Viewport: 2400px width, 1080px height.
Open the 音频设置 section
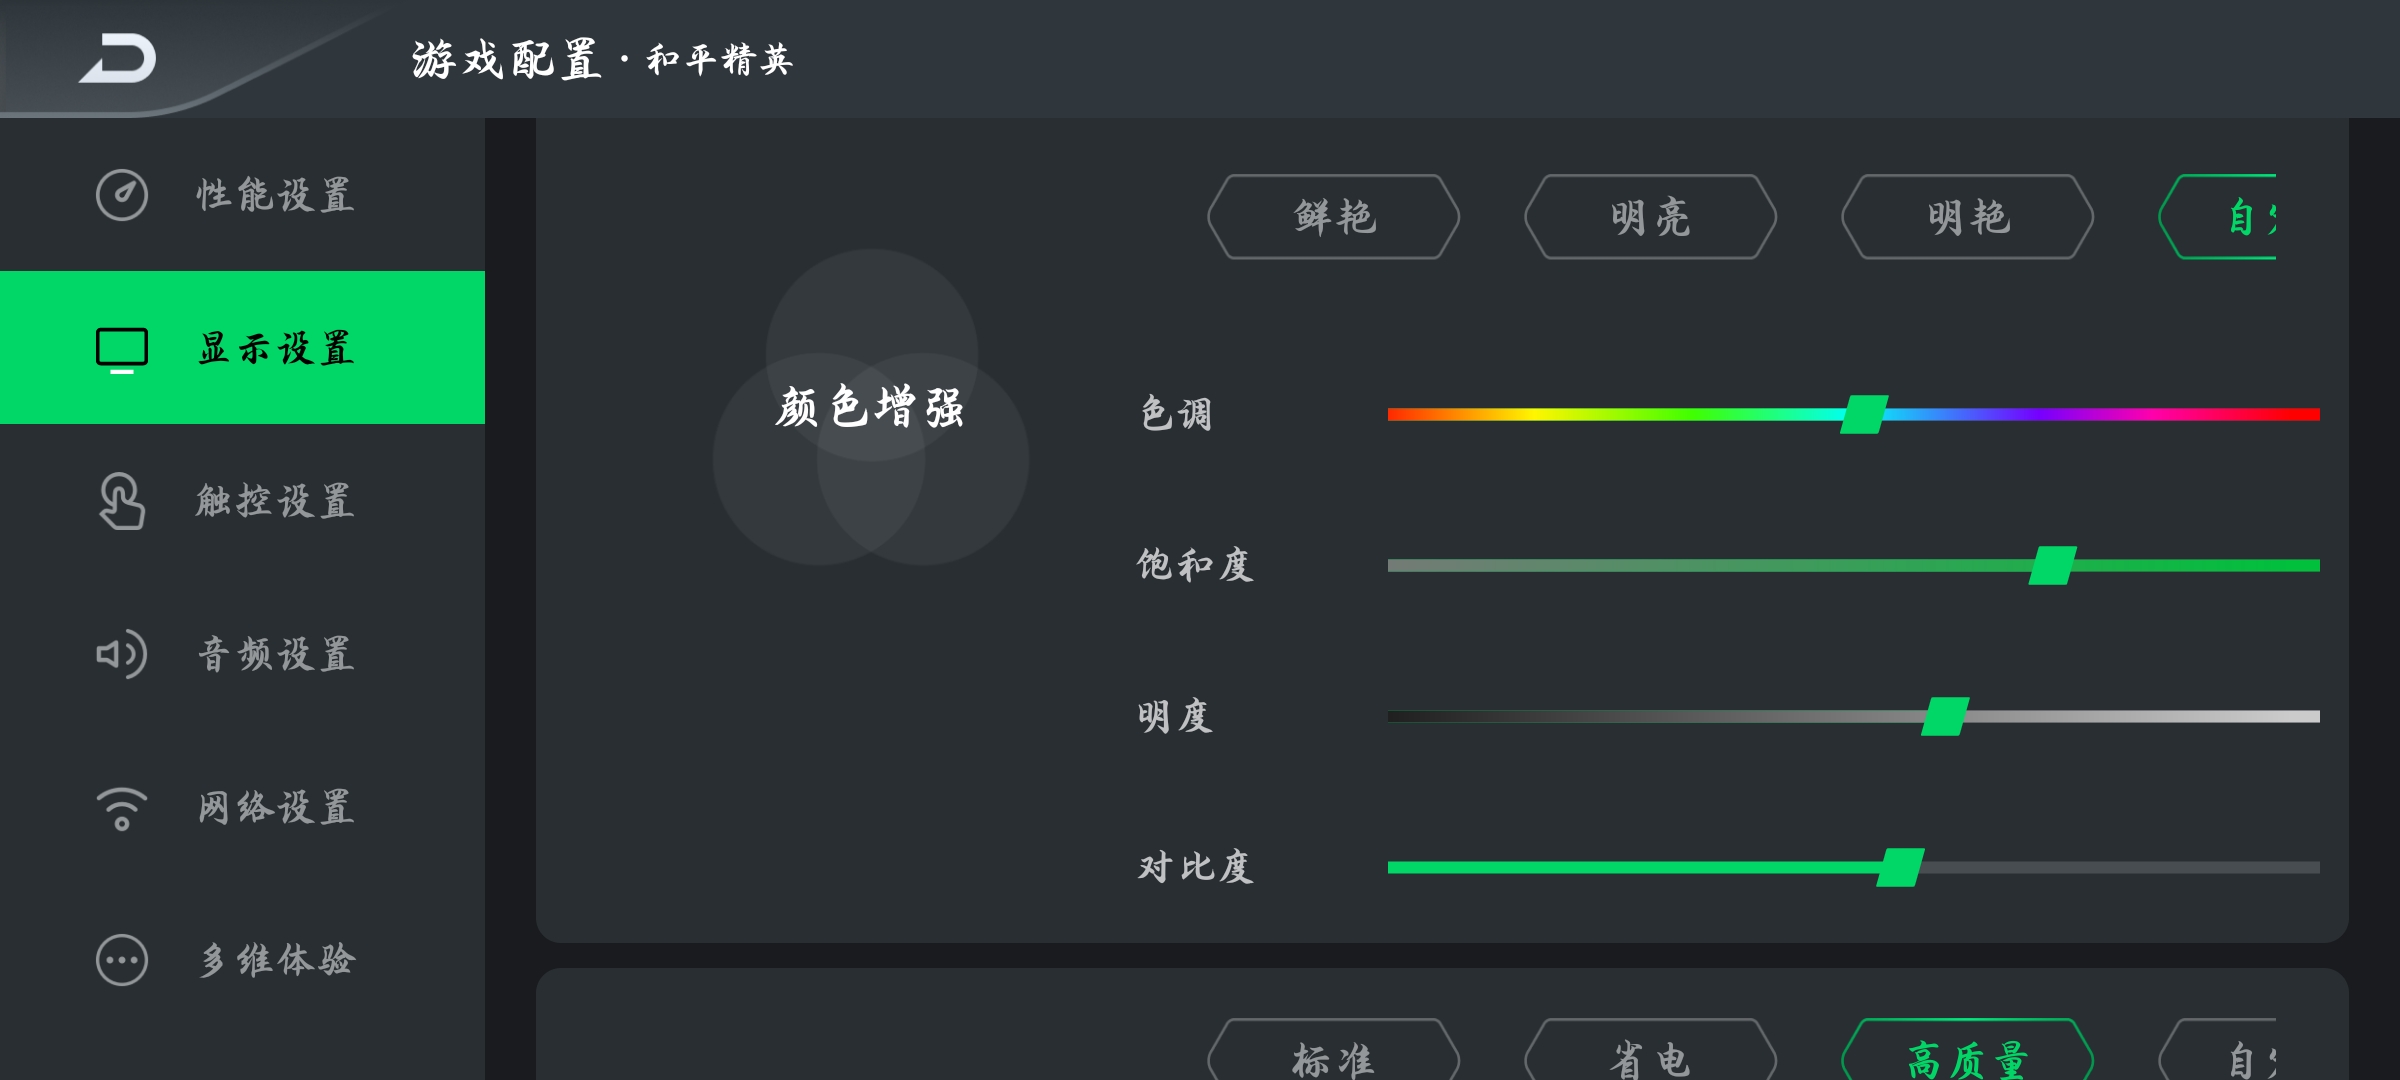[242, 654]
